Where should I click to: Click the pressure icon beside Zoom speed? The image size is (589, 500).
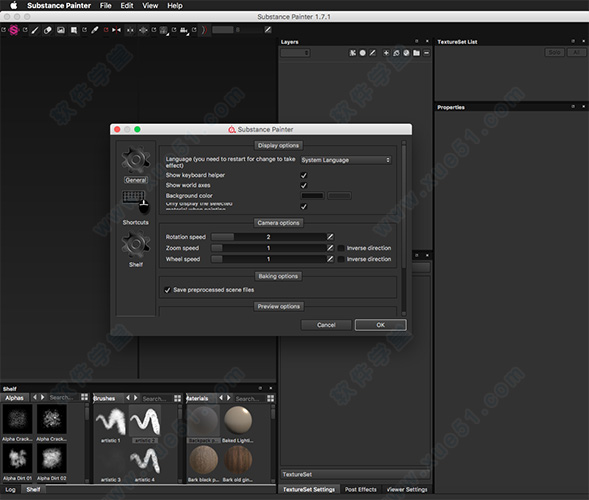click(330, 248)
